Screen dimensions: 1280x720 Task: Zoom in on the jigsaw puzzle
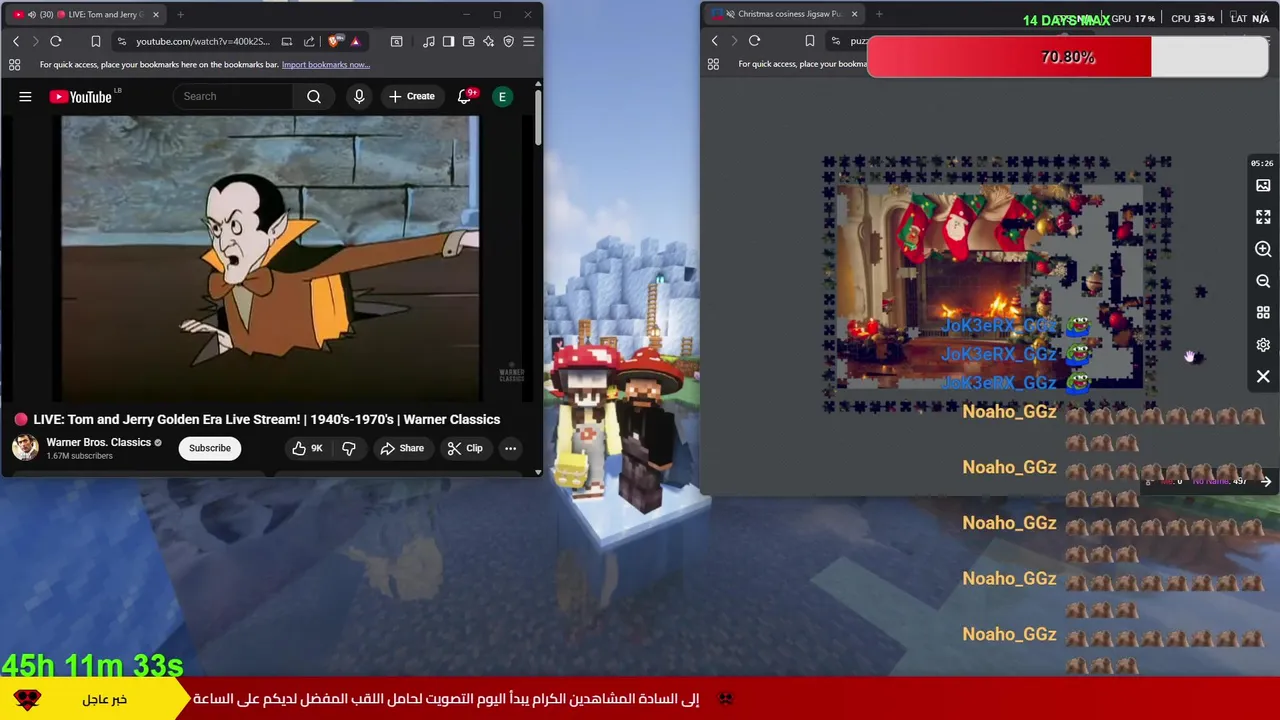(1263, 249)
